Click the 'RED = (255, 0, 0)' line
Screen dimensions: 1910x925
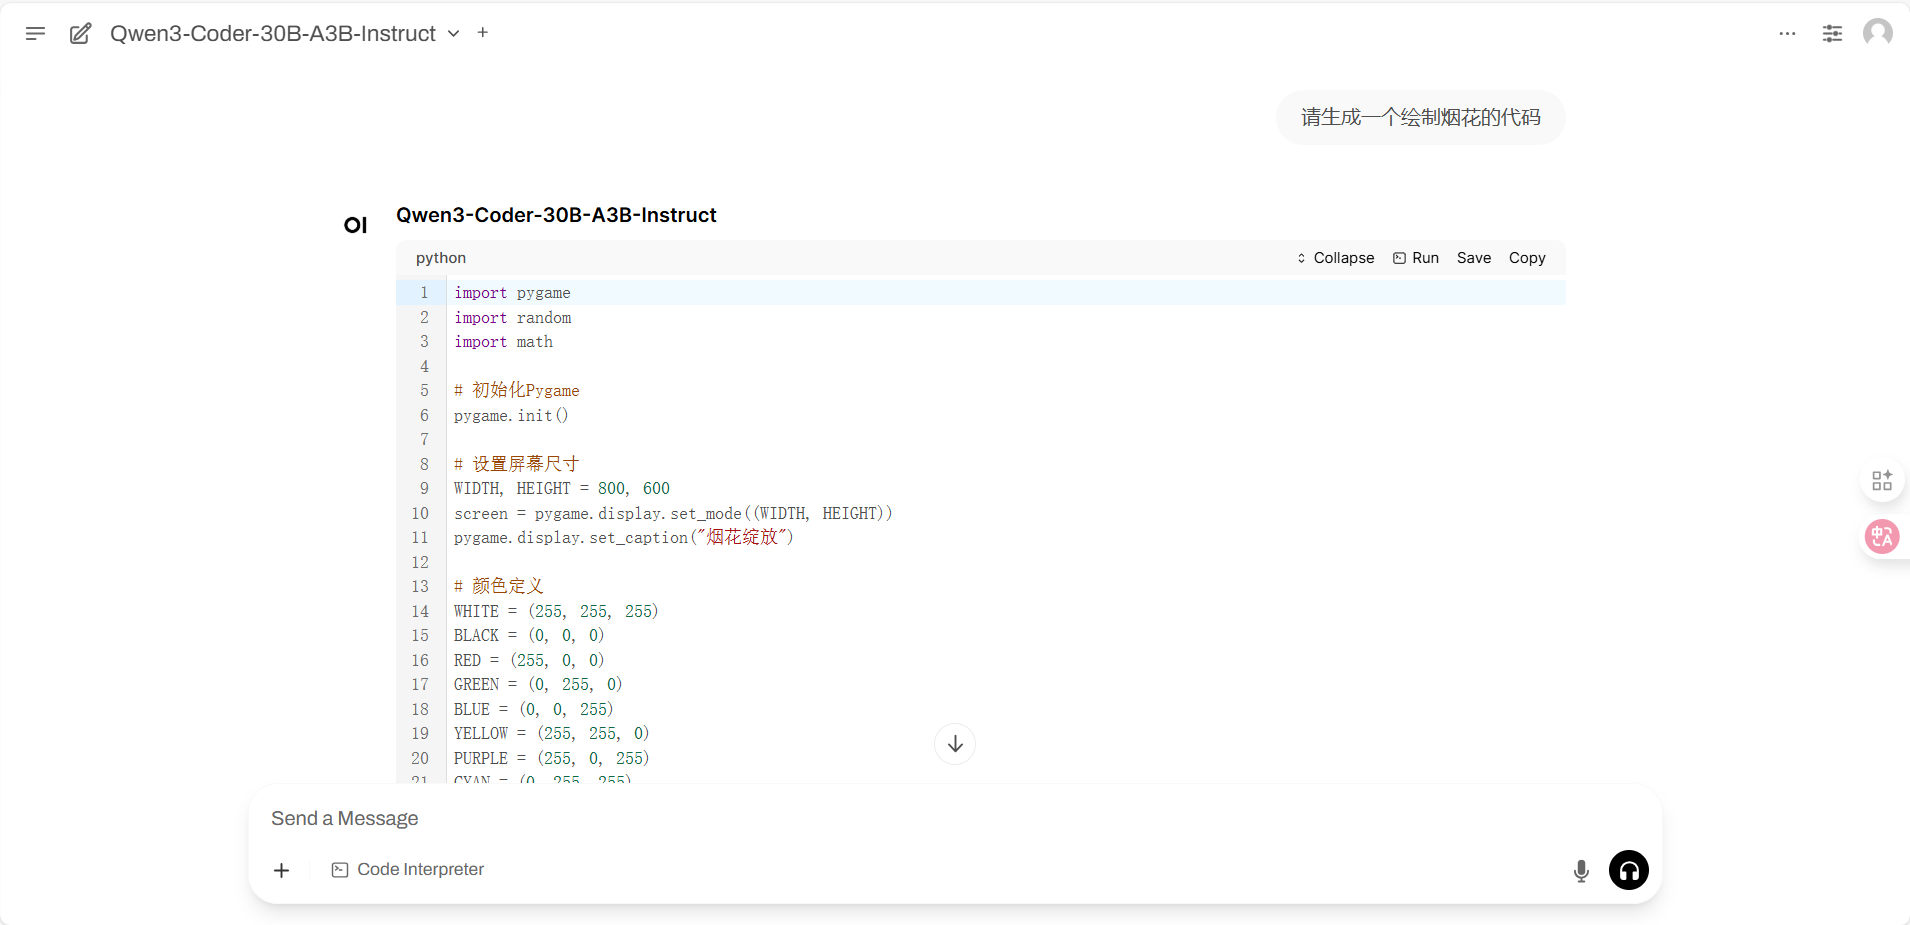click(x=529, y=661)
